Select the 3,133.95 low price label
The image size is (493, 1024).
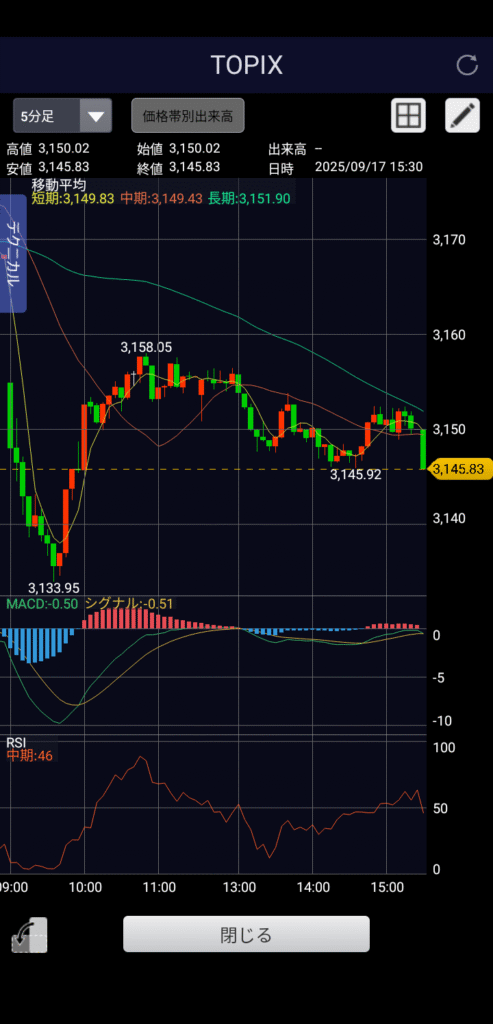(54, 588)
